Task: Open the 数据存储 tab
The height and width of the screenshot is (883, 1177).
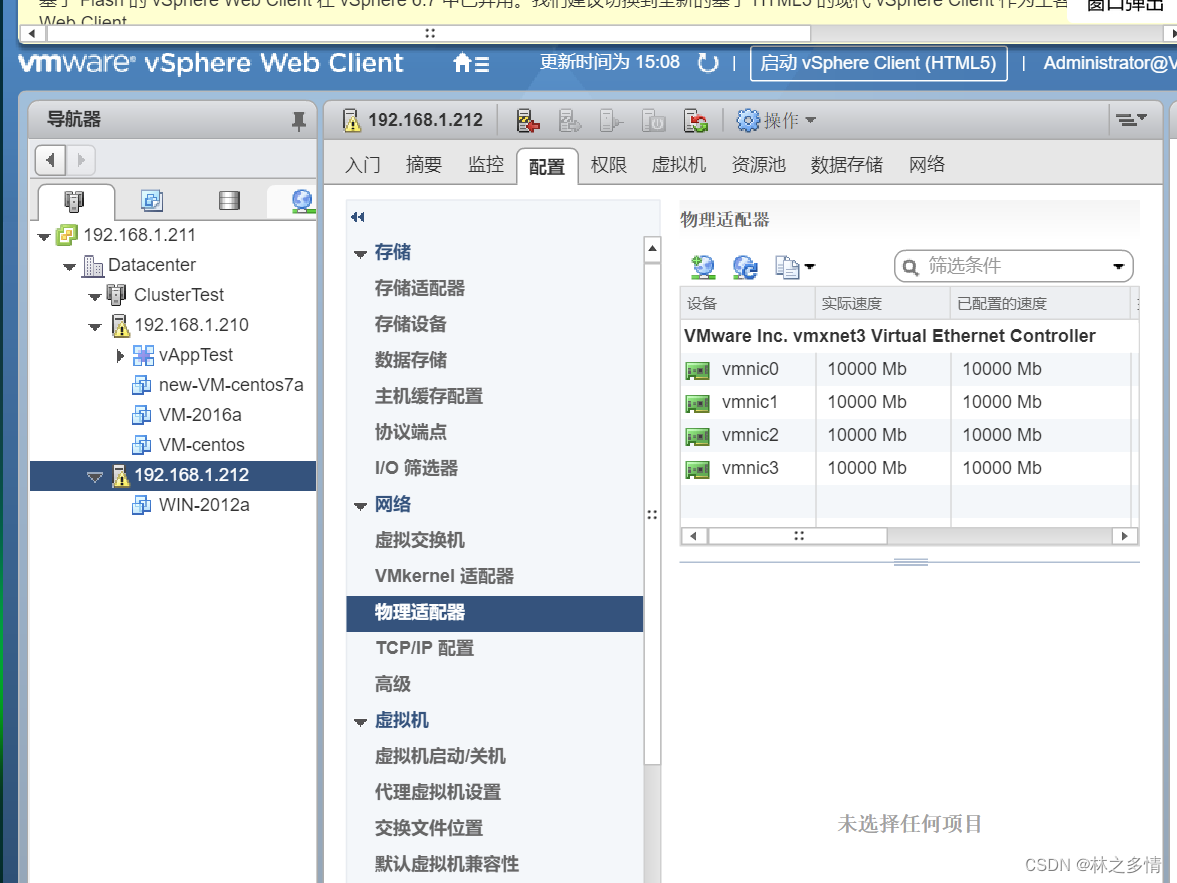Action: [x=847, y=165]
